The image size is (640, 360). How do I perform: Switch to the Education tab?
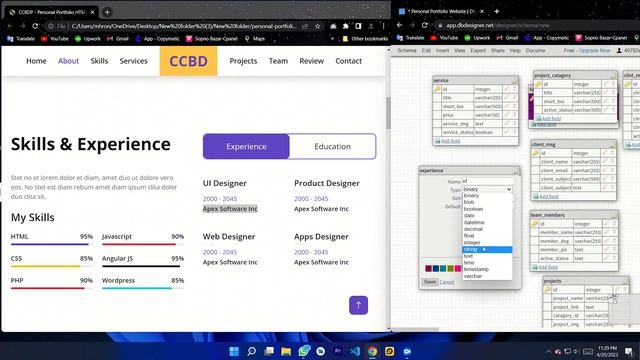pos(332,147)
